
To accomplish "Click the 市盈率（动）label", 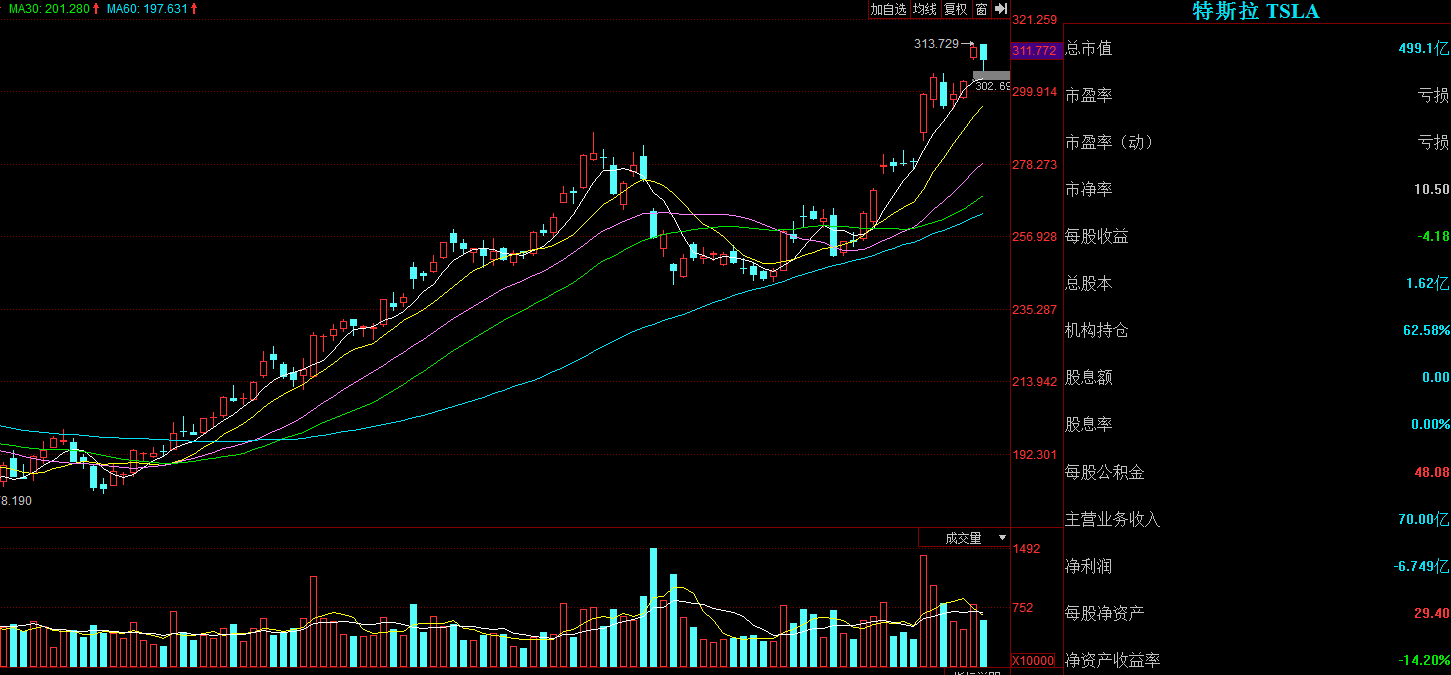I will point(1110,142).
